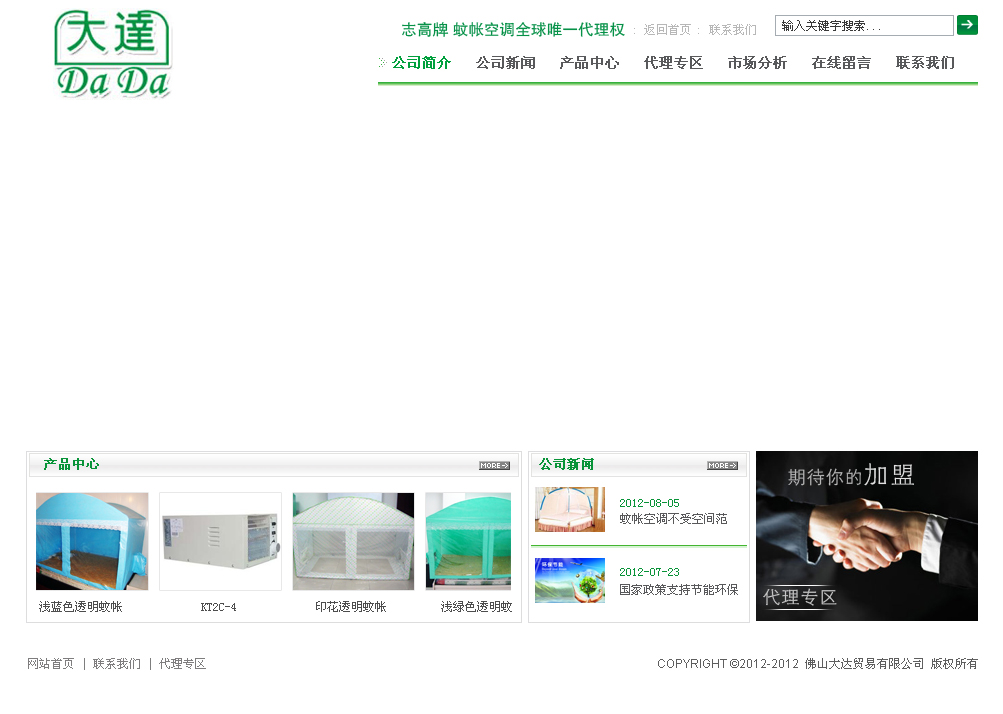Open the 蚊帐空调不受空间范 news link
The width and height of the screenshot is (1003, 714).
click(x=673, y=519)
